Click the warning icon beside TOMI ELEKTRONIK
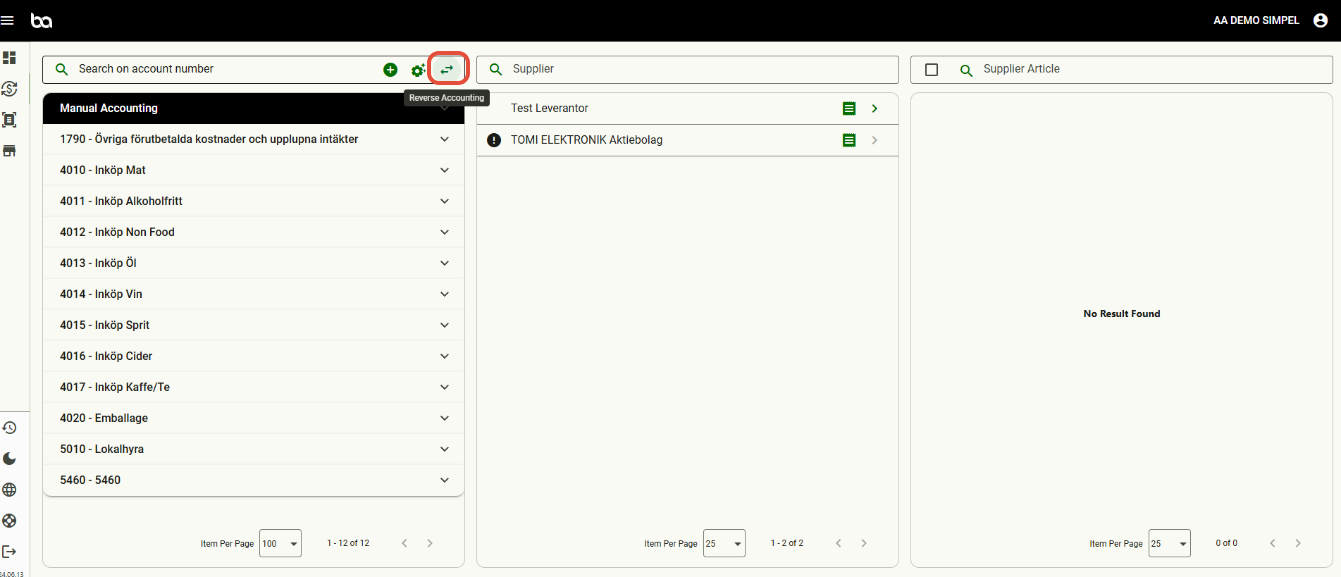Screen dimensions: 1341x577 click(x=494, y=141)
